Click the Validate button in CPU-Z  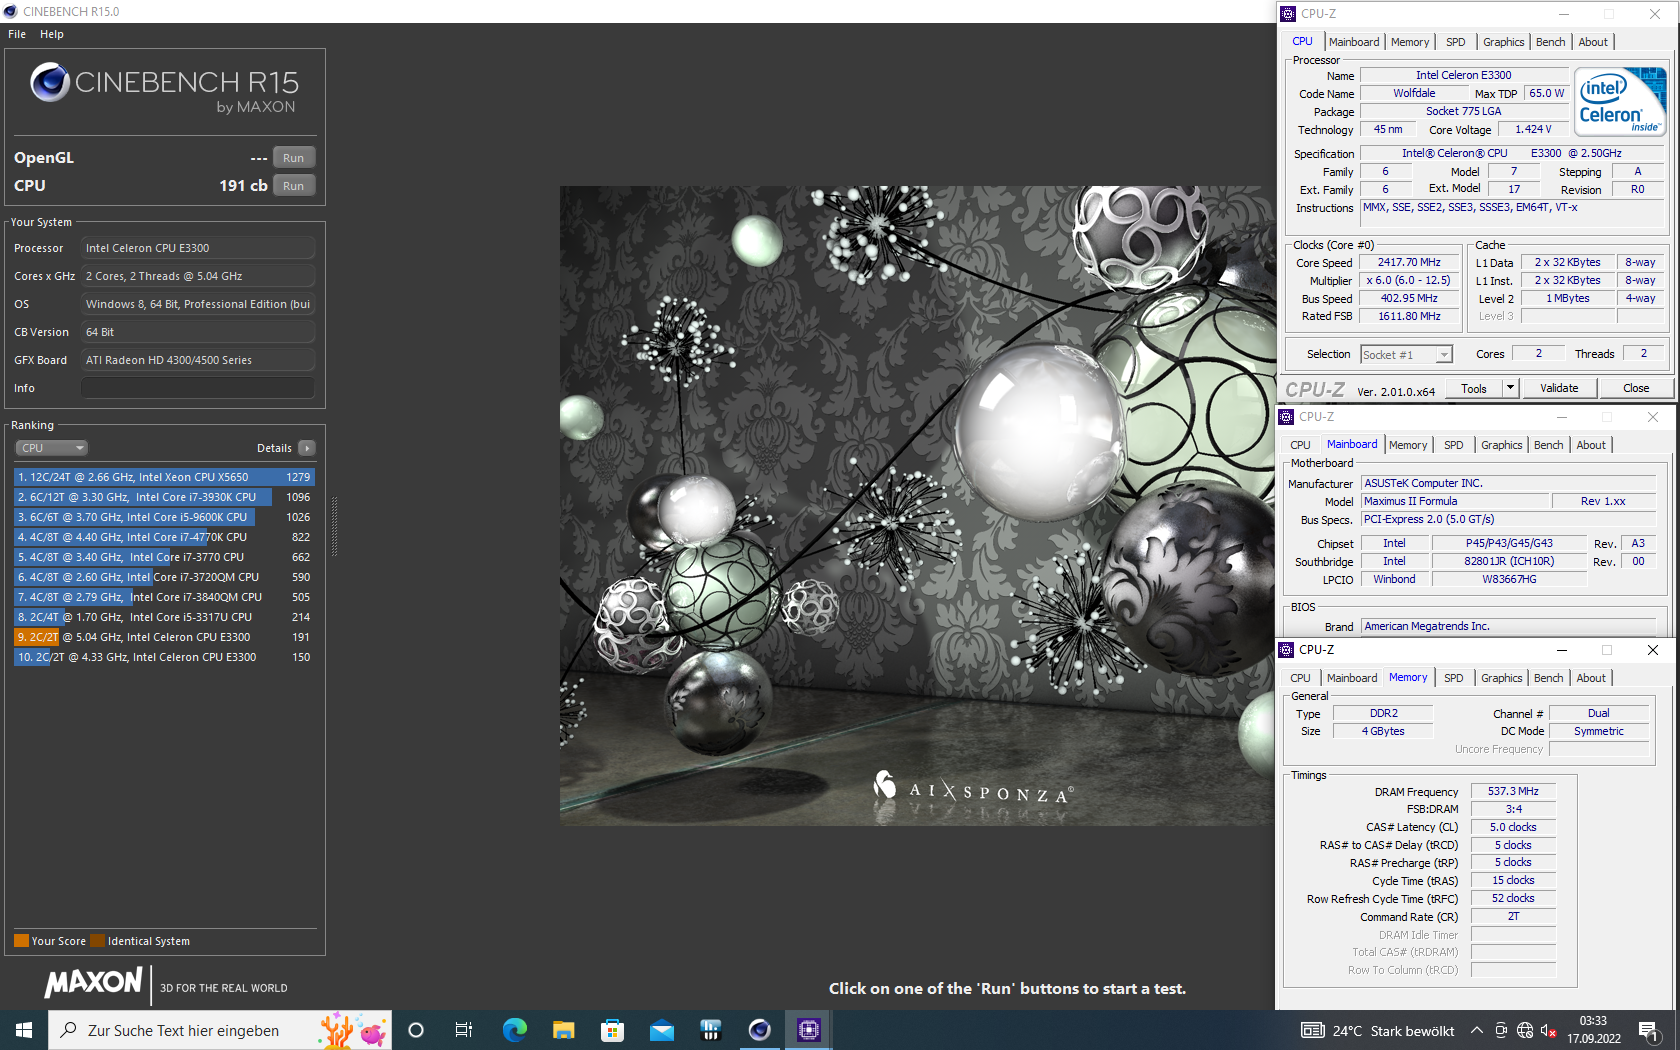click(x=1559, y=388)
